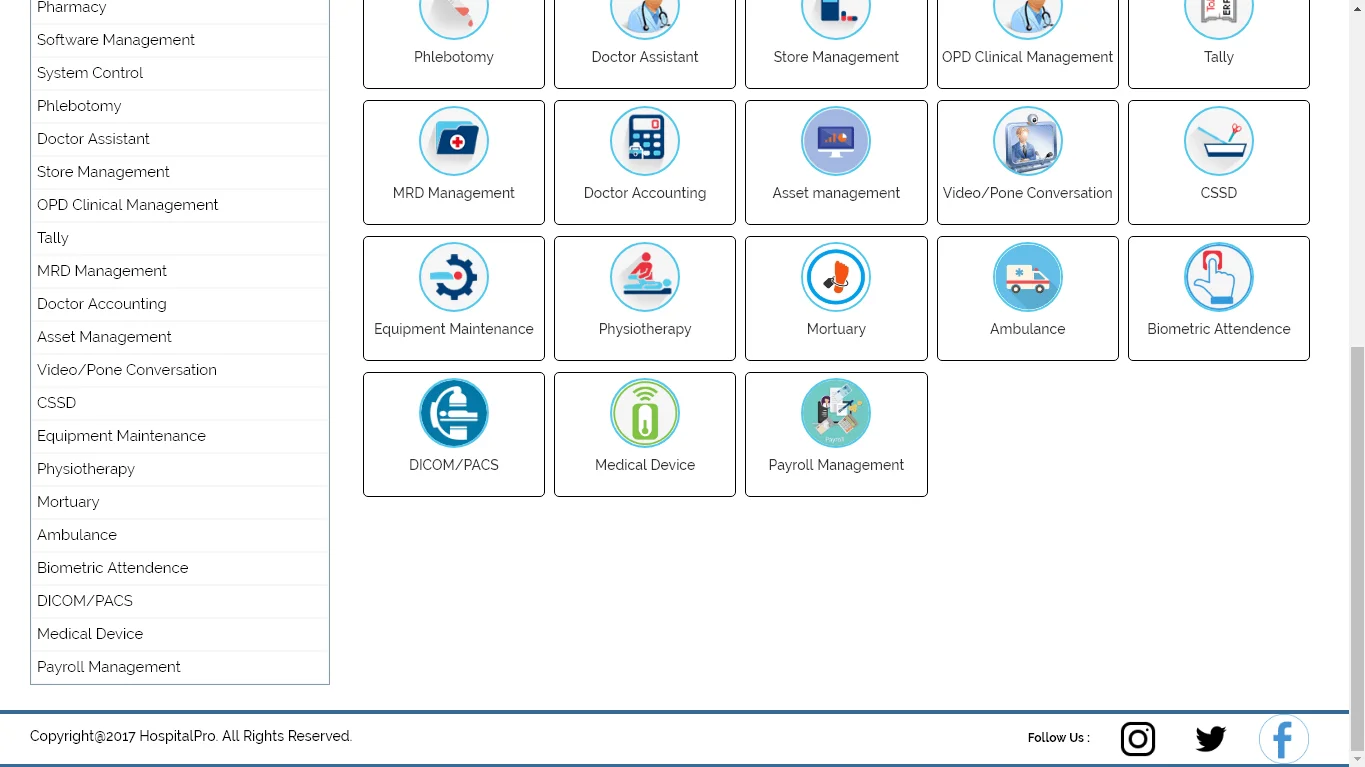Click the Facebook icon in footer
This screenshot has height=767, width=1365.
pos(1284,740)
